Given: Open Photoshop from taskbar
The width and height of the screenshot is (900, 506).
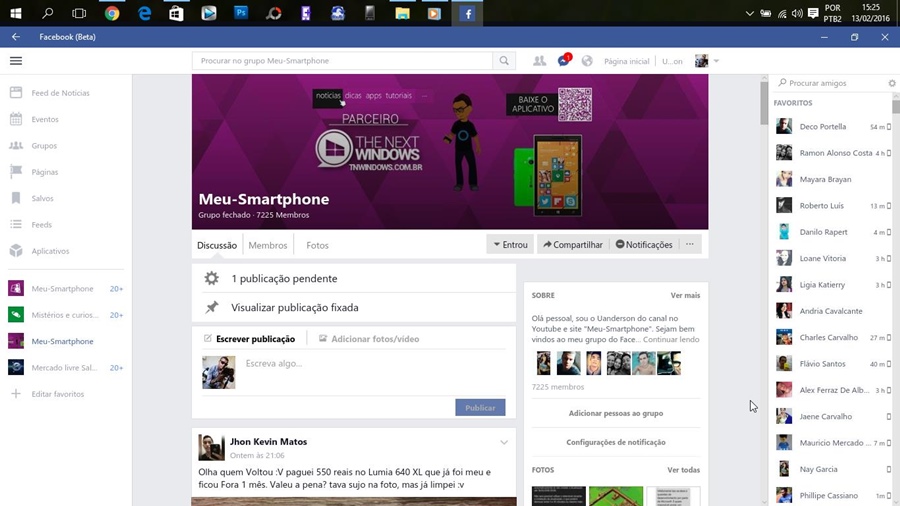Looking at the screenshot, I should pyautogui.click(x=241, y=13).
